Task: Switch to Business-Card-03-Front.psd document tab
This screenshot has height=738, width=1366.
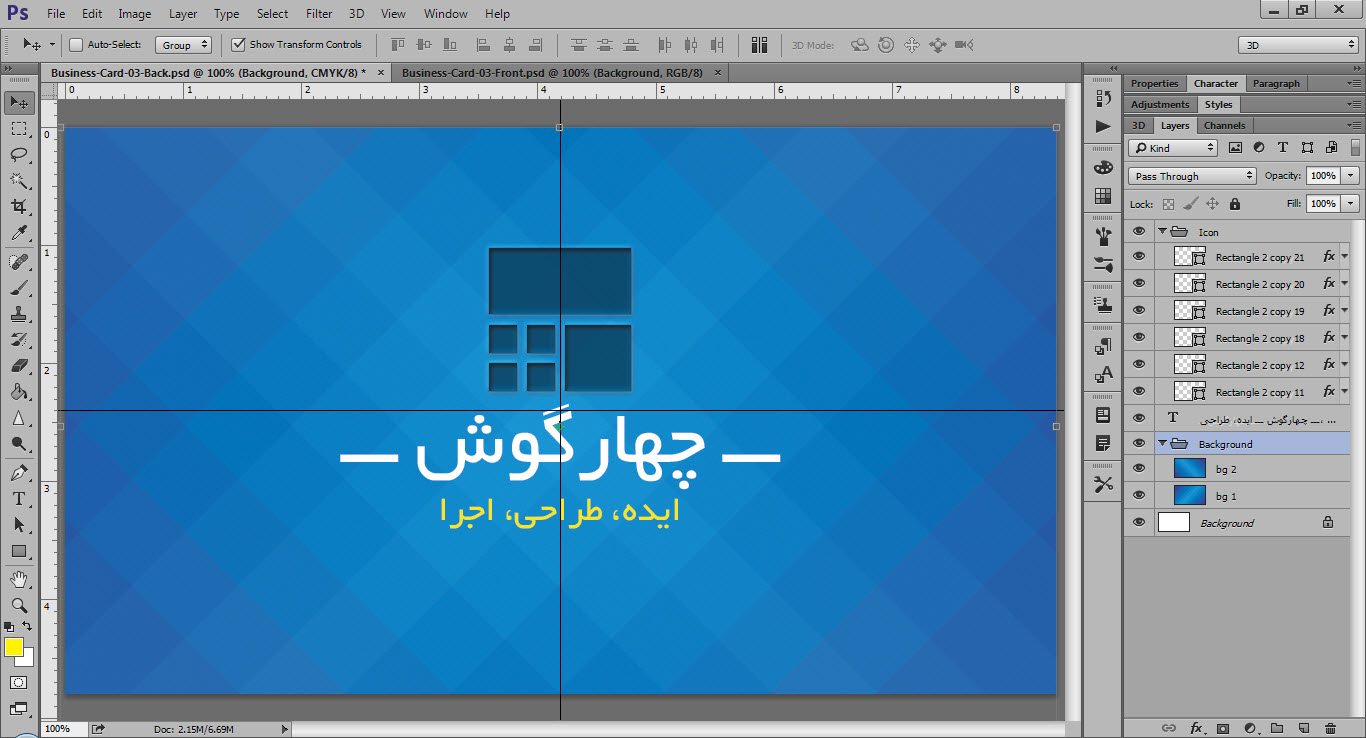Action: tap(552, 73)
